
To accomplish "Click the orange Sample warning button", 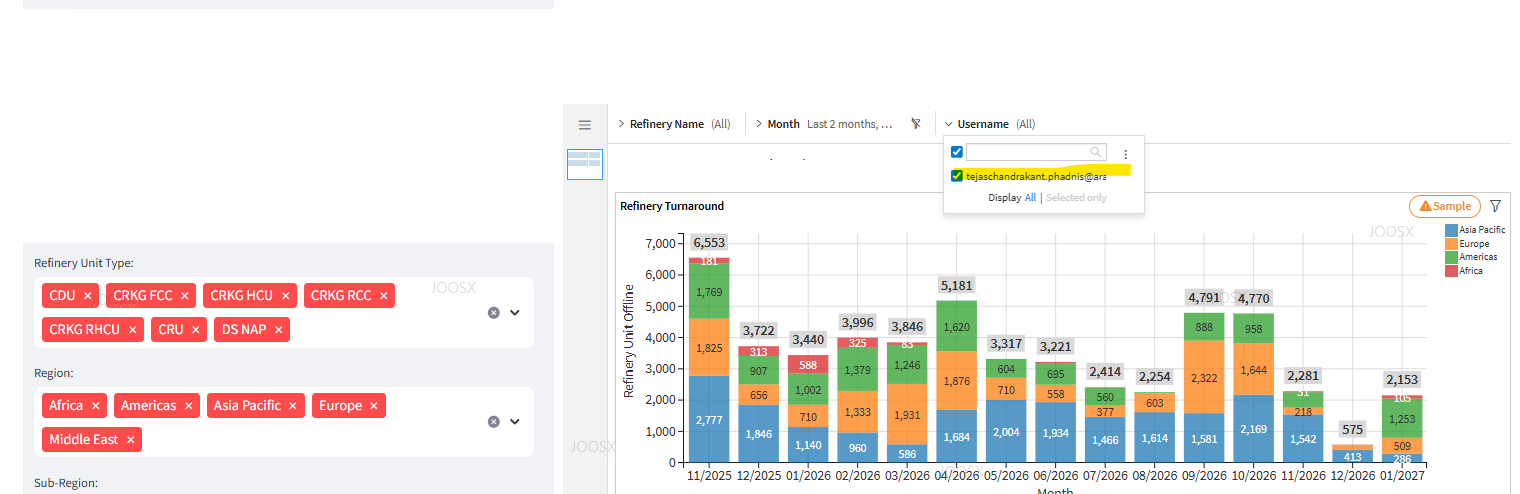I will coord(1445,206).
